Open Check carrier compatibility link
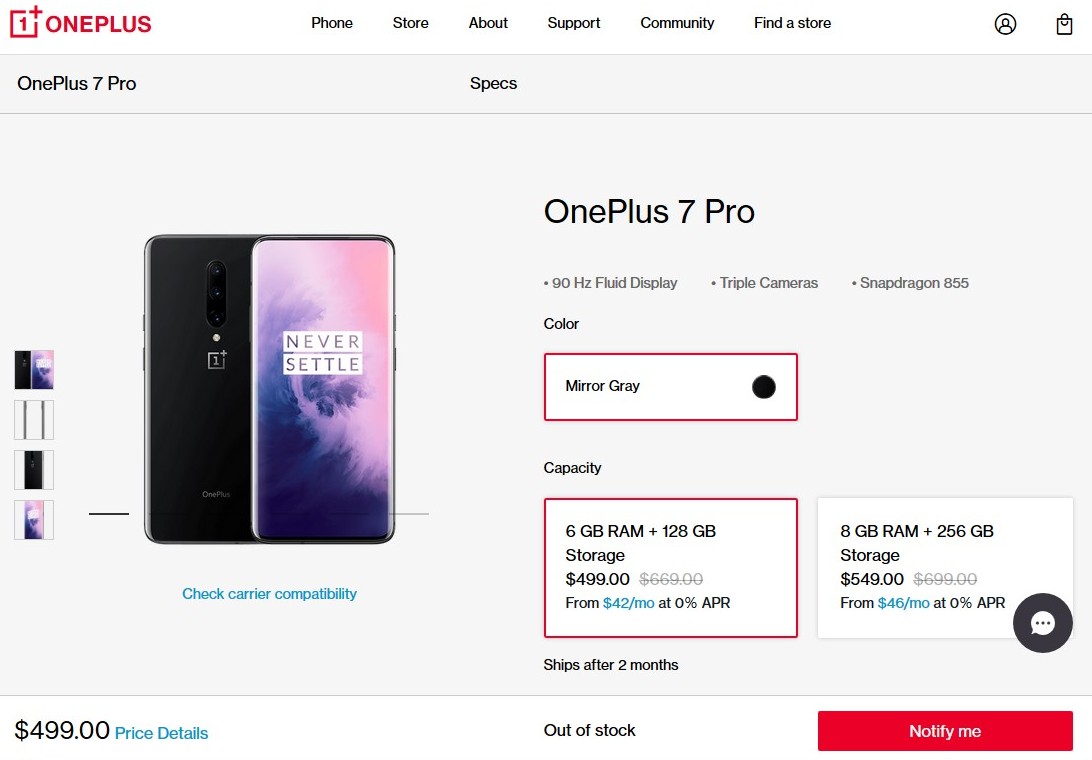 point(269,594)
